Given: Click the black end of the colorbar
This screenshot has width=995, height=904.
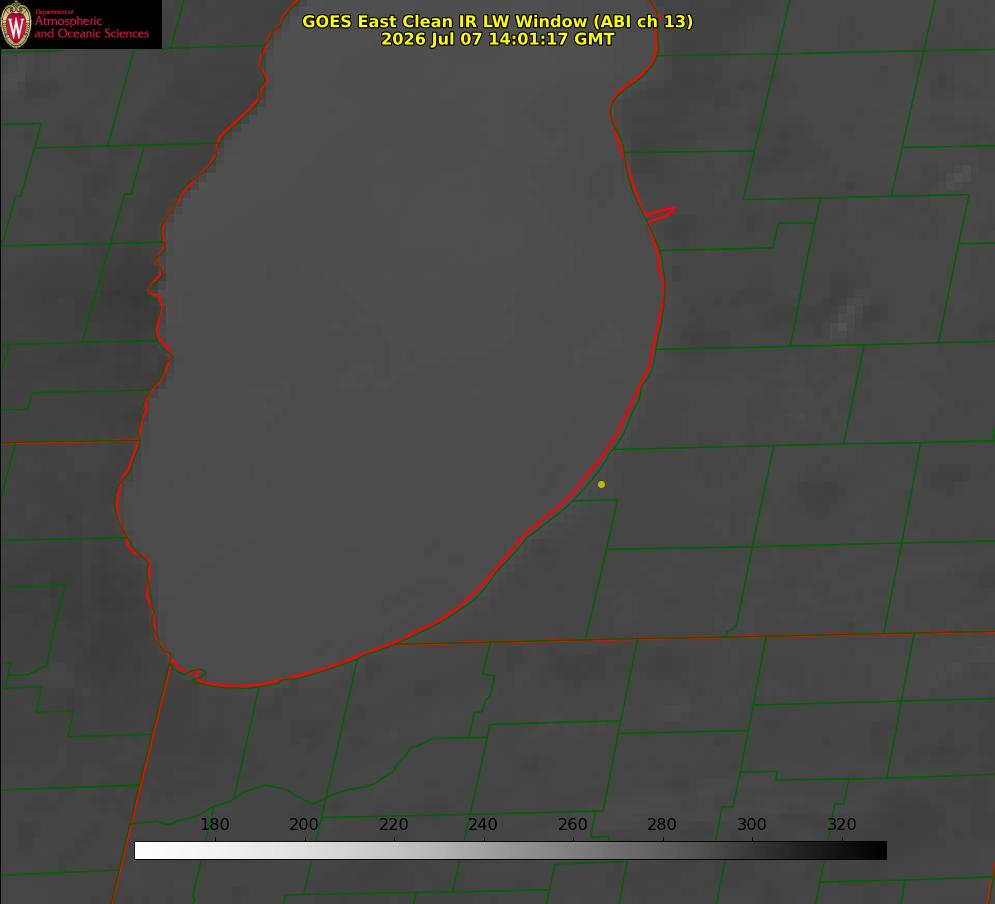Looking at the screenshot, I should [x=878, y=851].
